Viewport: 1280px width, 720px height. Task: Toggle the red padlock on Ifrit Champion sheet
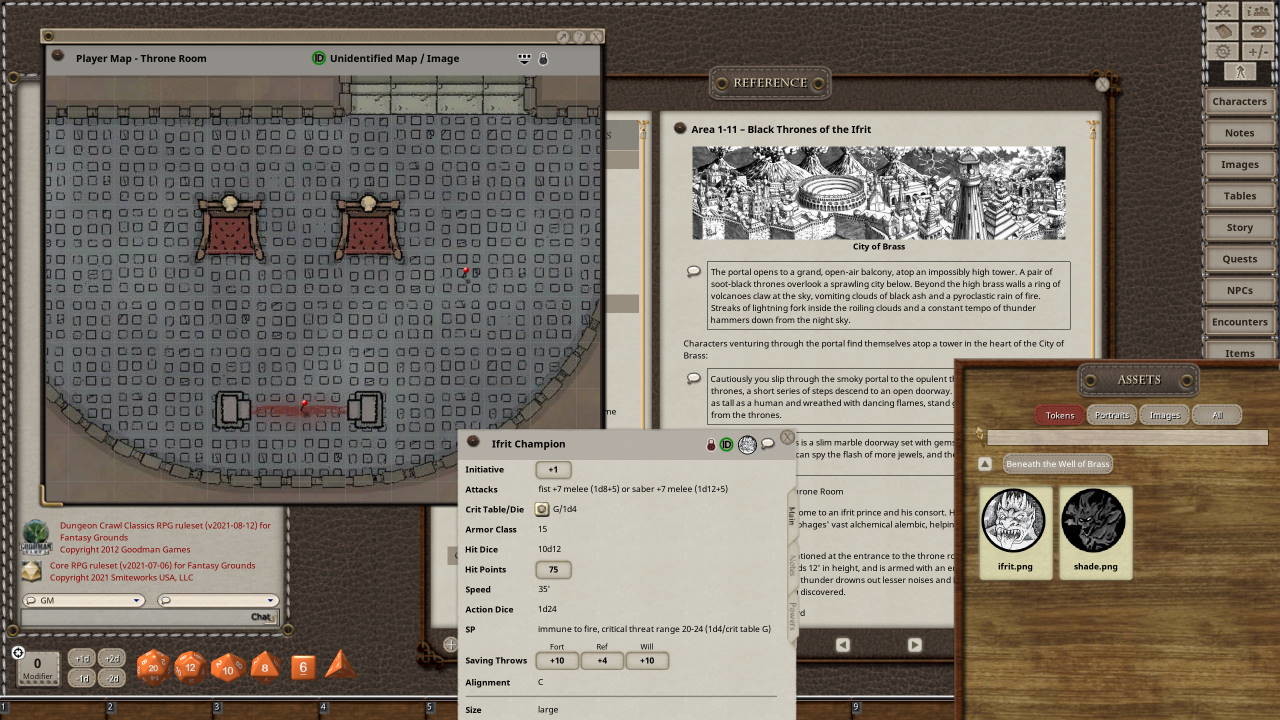(x=711, y=444)
